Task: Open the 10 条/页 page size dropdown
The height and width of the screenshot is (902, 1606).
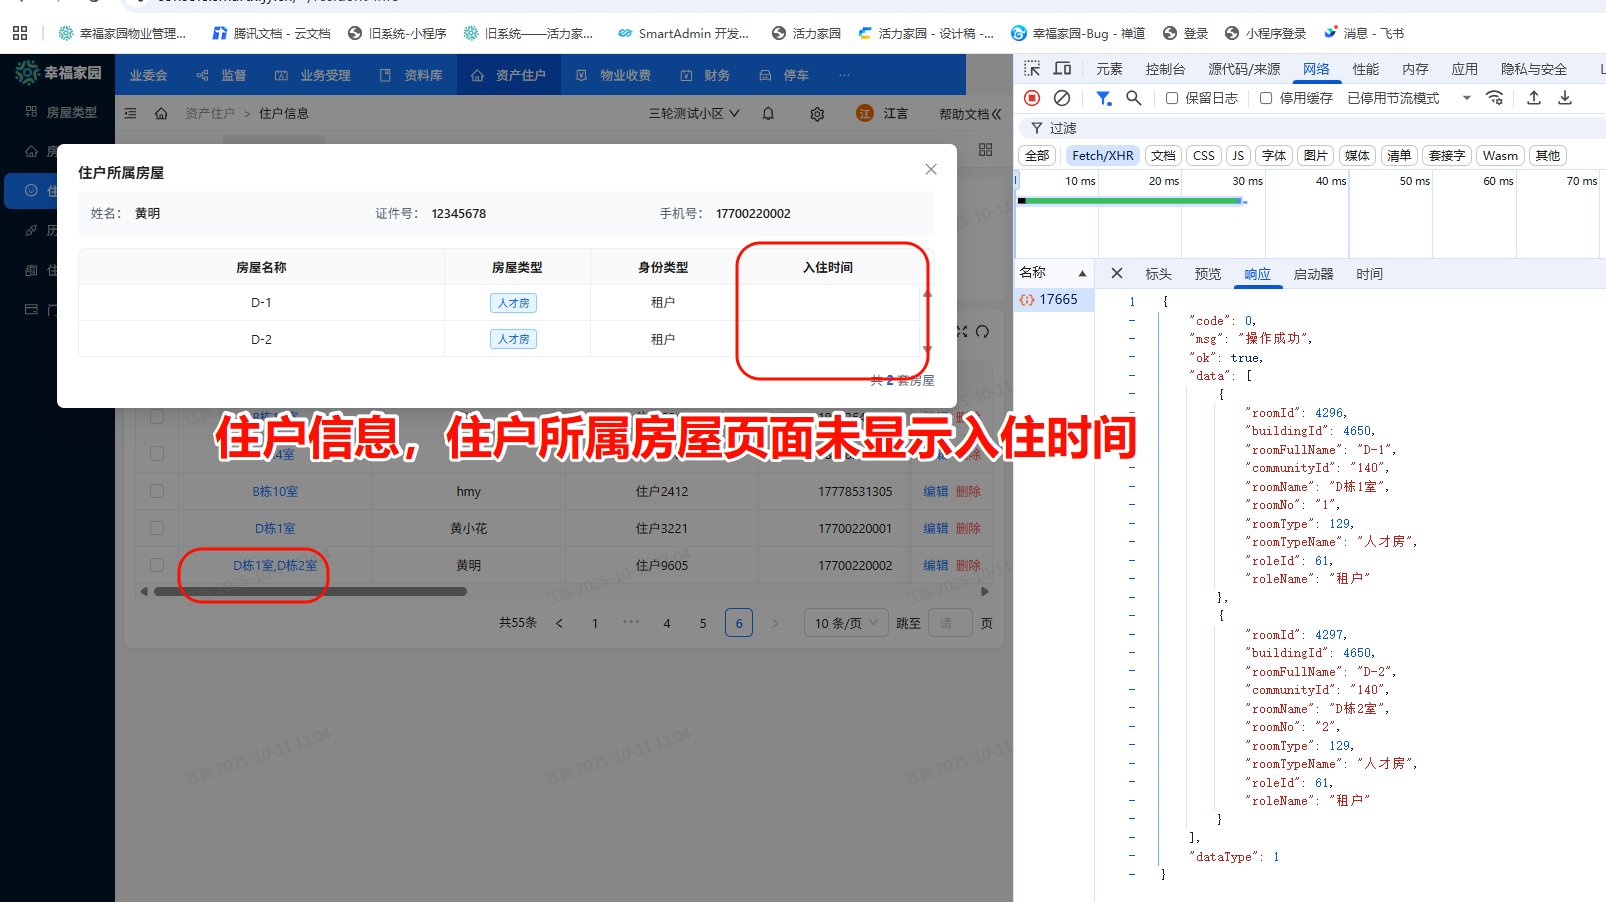Action: [845, 622]
